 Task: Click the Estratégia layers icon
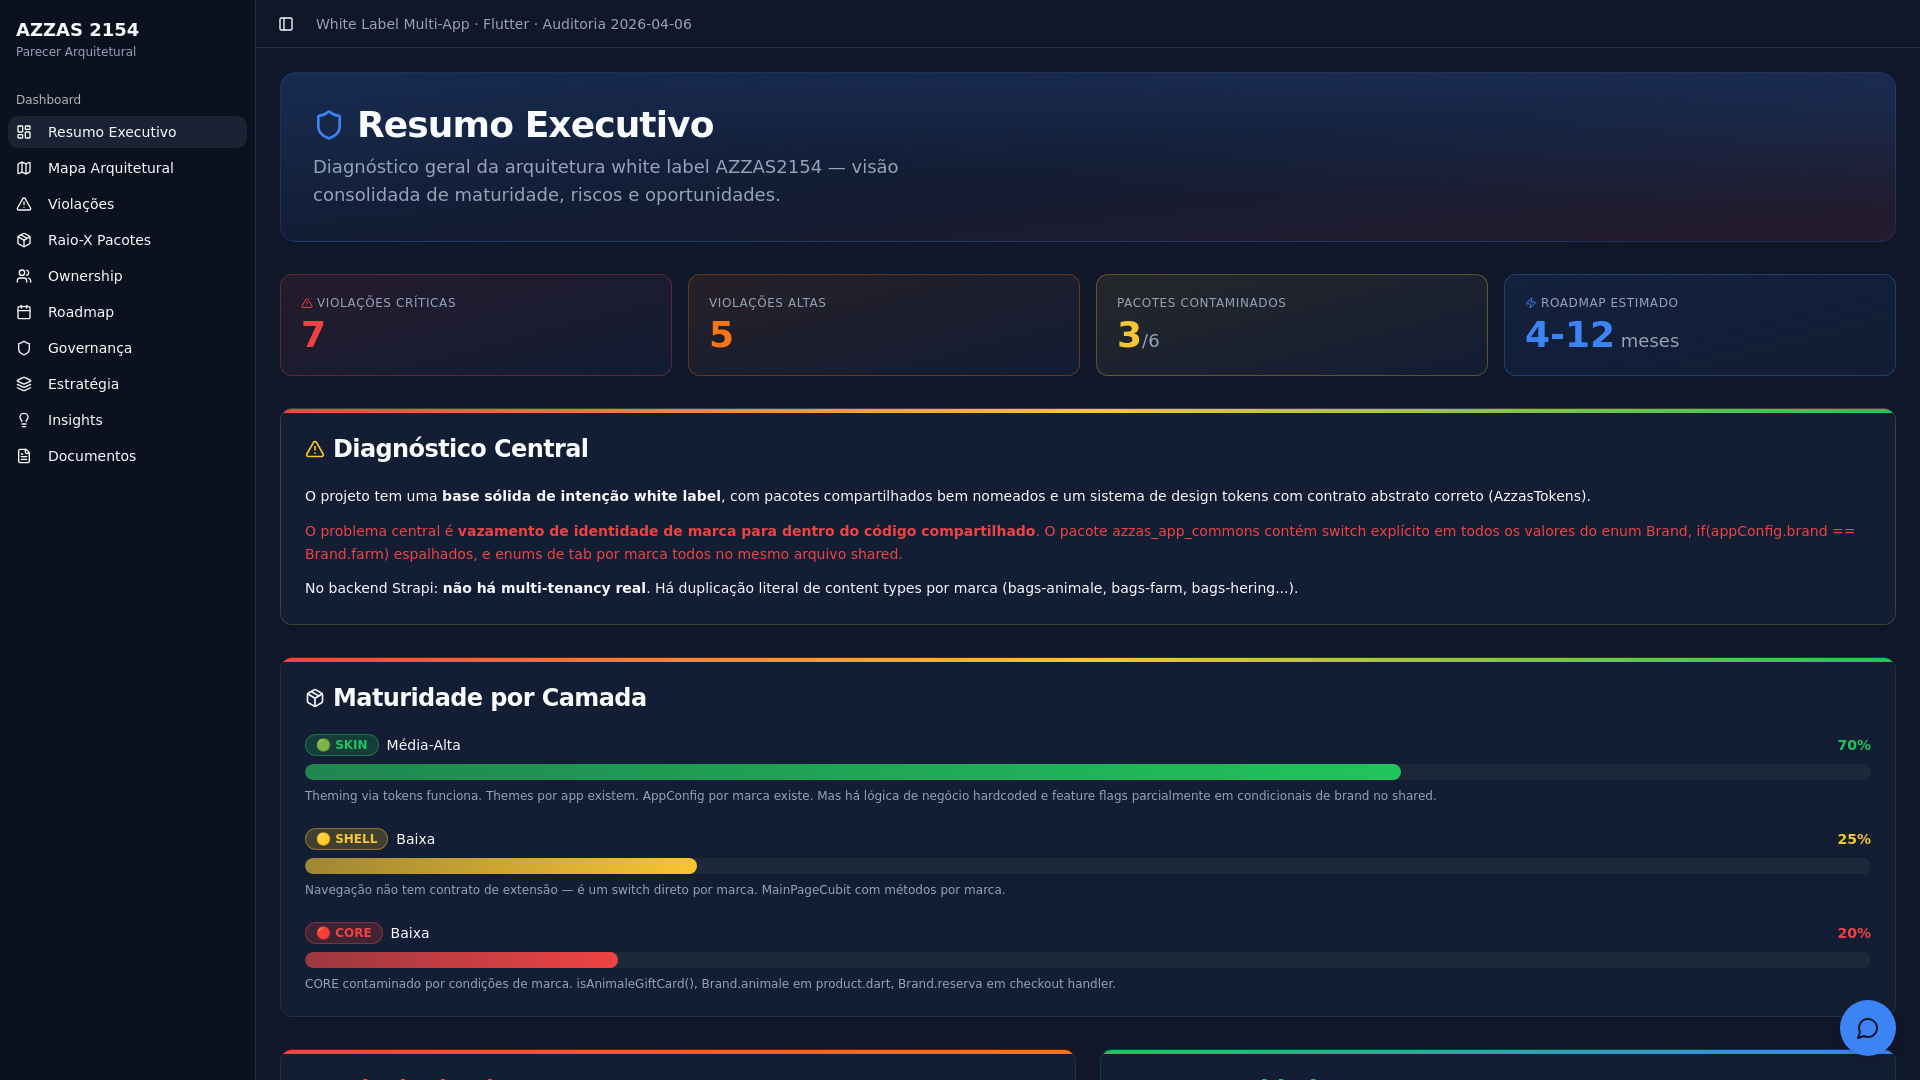click(x=24, y=384)
